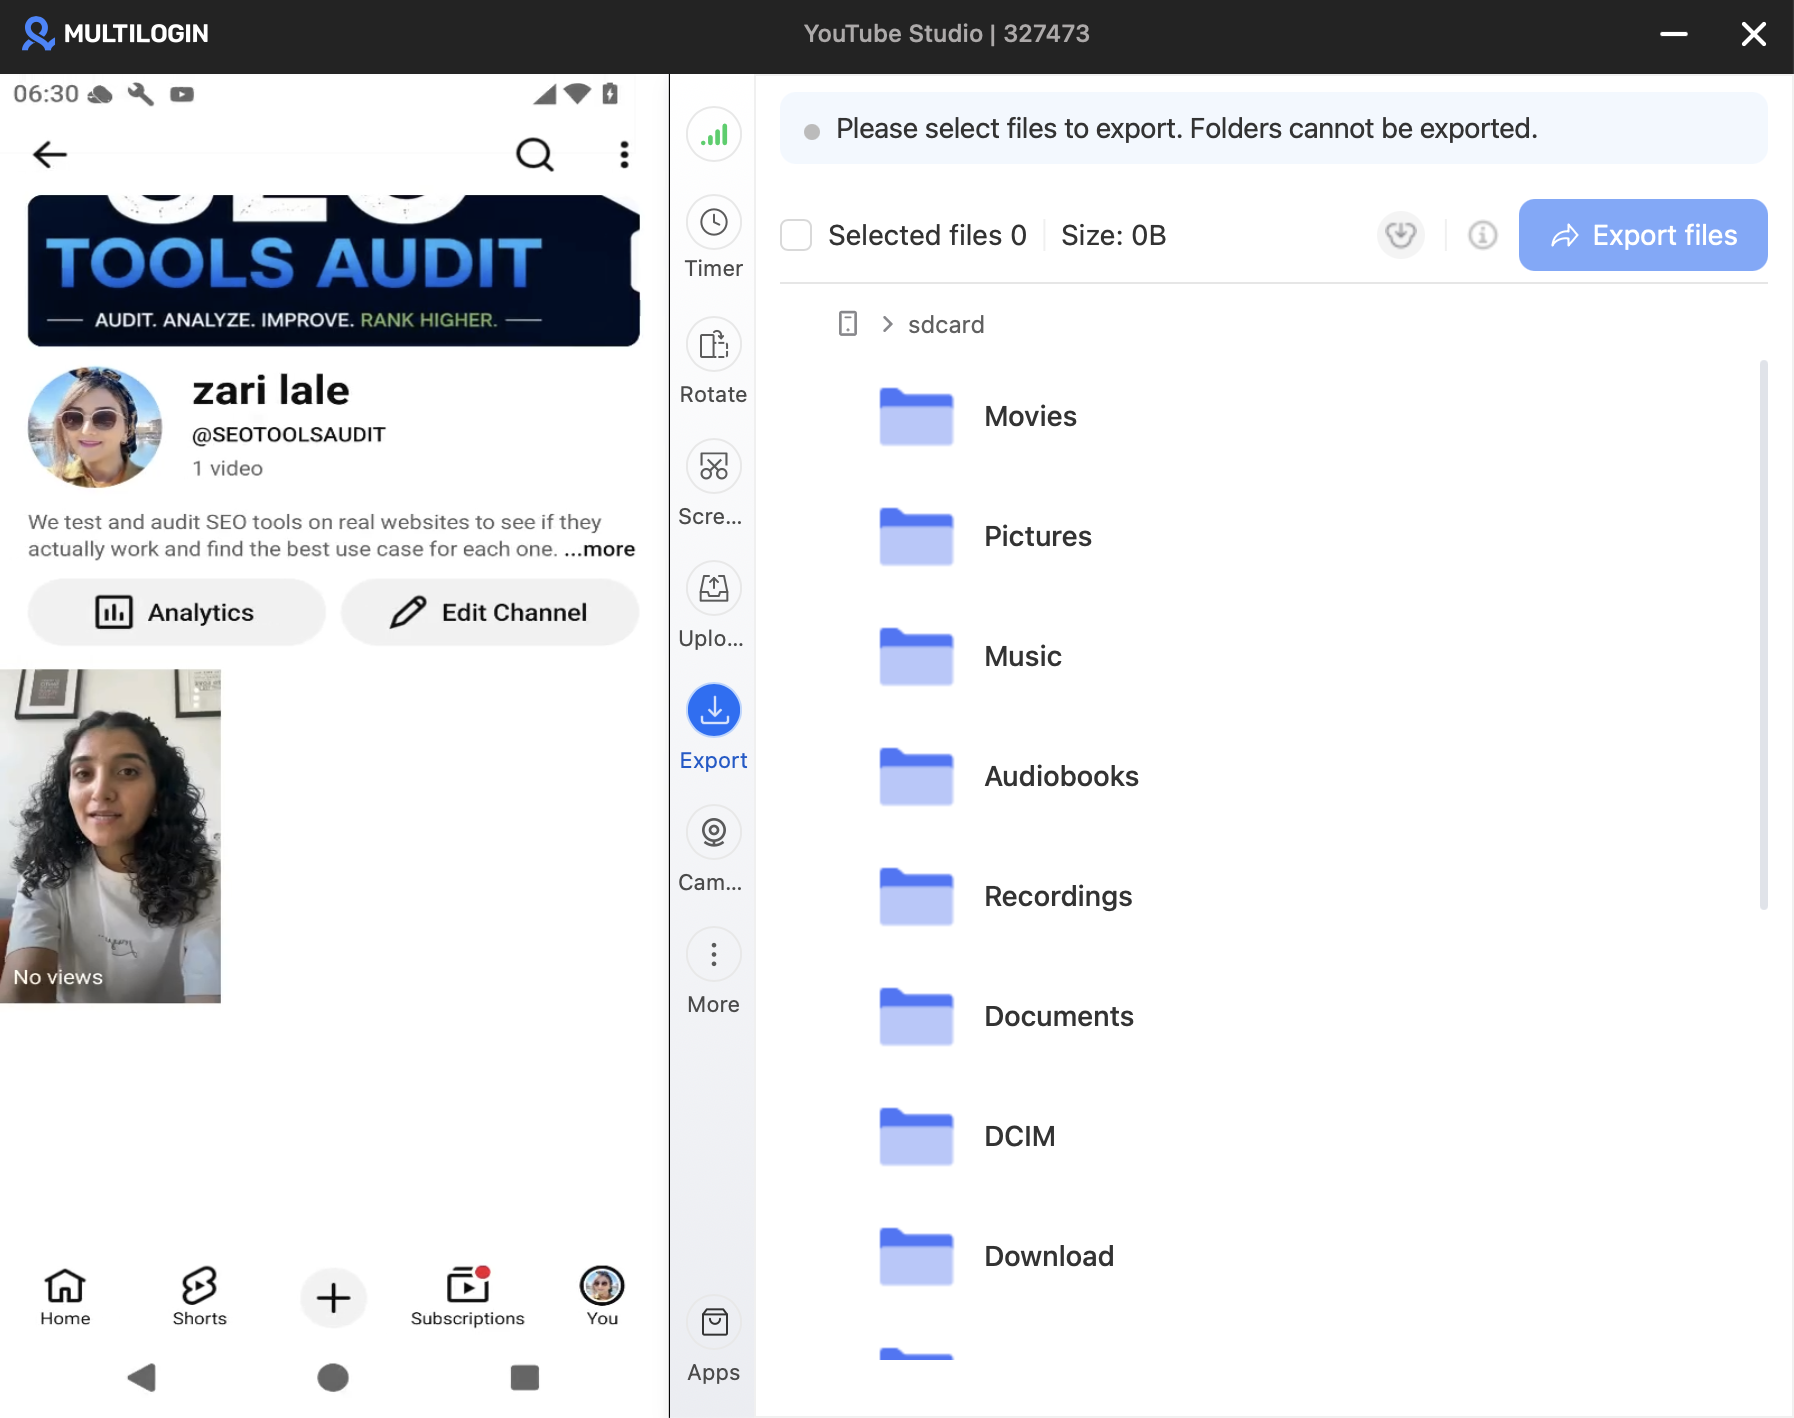Open the Download folder
Viewport: 1794px width, 1418px height.
pyautogui.click(x=1049, y=1256)
